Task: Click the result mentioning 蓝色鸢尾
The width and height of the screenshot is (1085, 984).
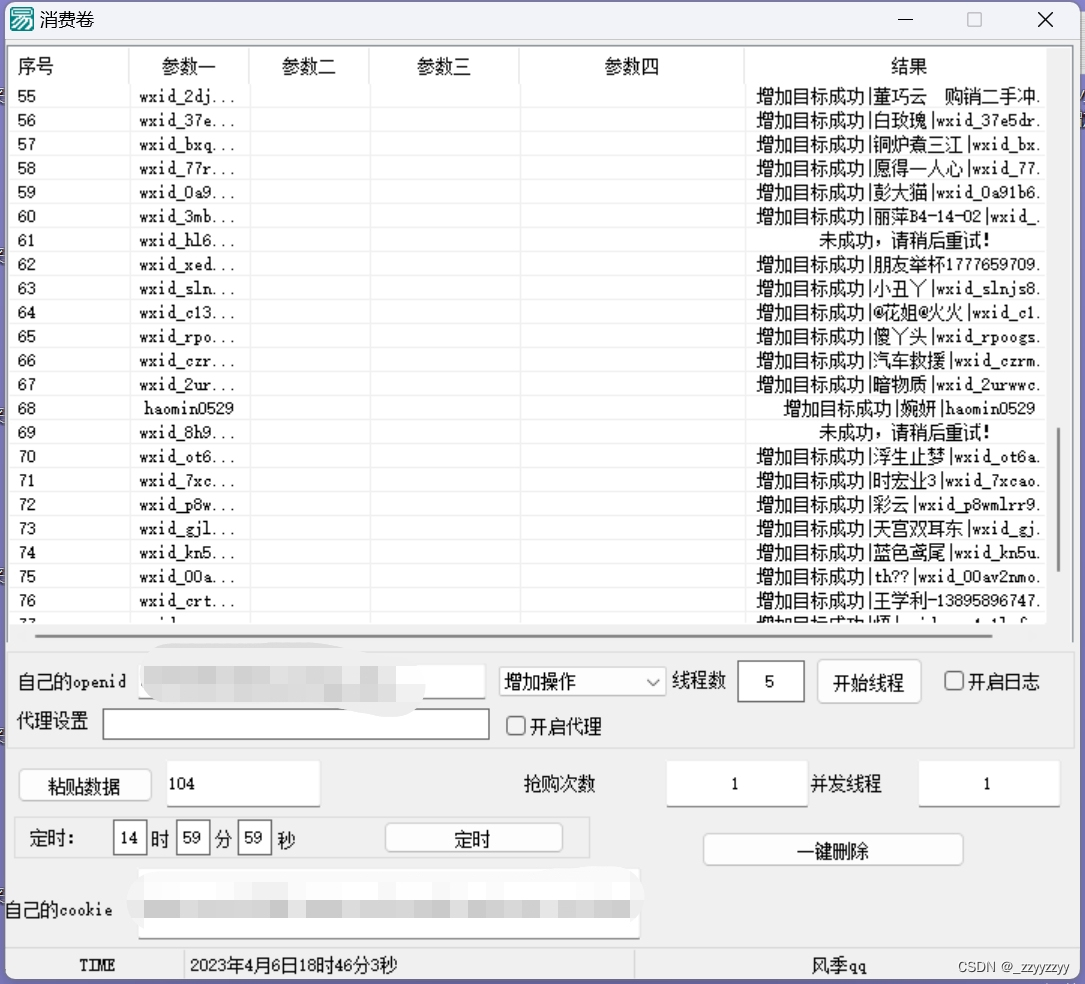Action: tap(896, 552)
